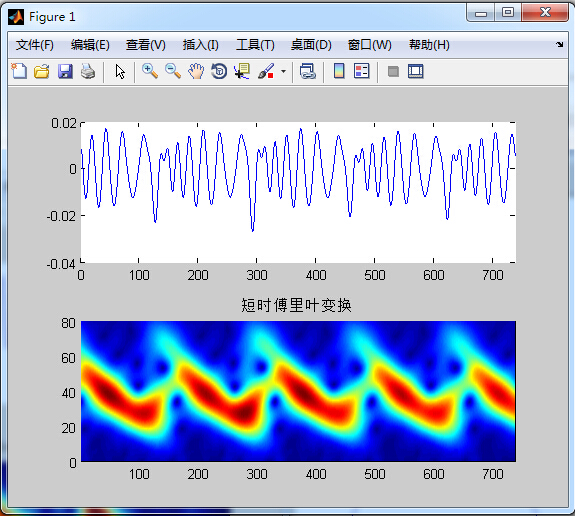
Task: Show plot tools and dock figure
Action: pos(415,71)
